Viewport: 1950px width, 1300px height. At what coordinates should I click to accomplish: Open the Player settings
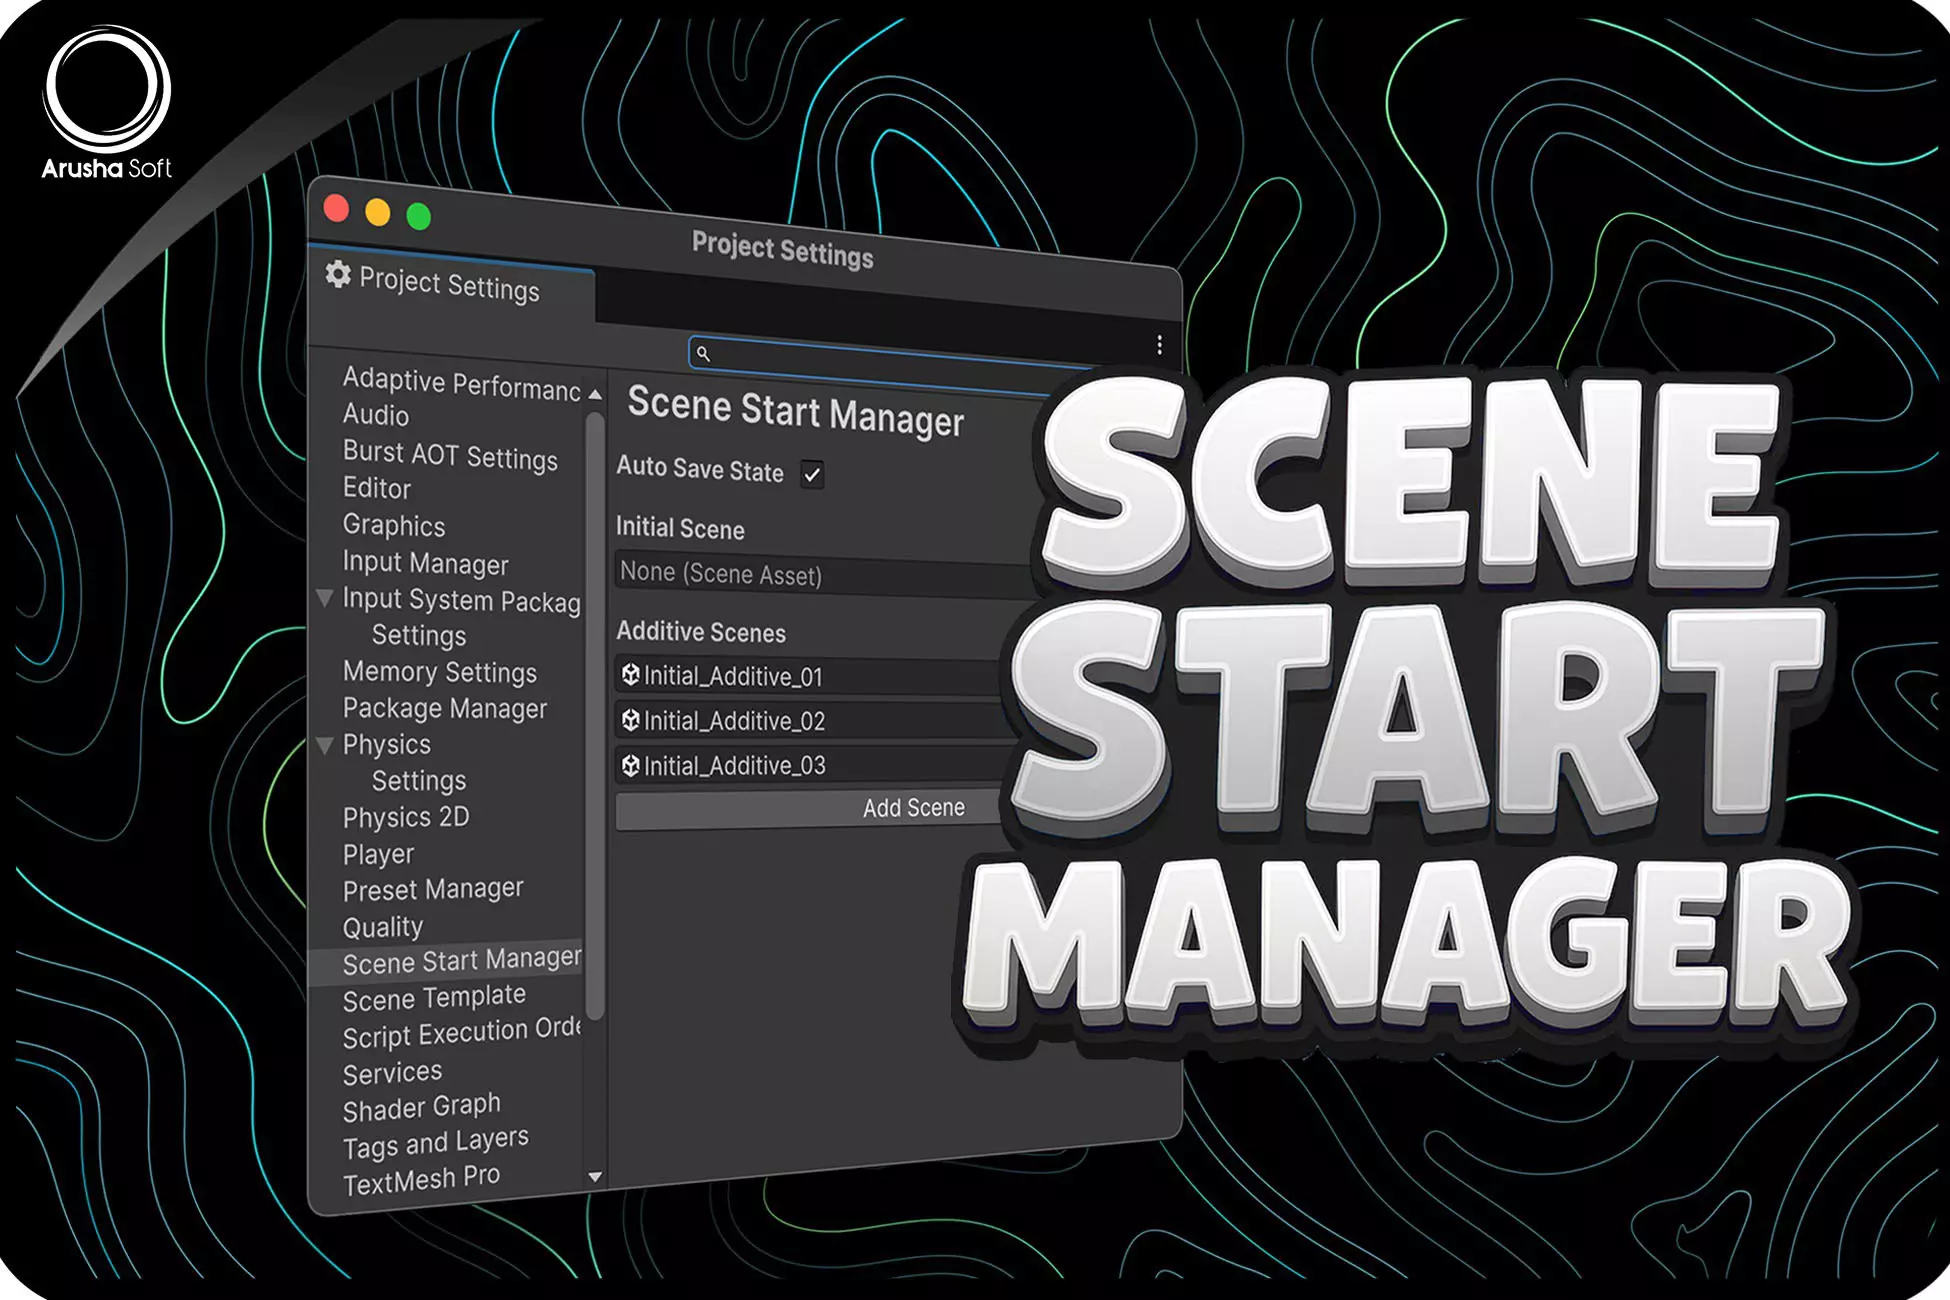pos(378,855)
